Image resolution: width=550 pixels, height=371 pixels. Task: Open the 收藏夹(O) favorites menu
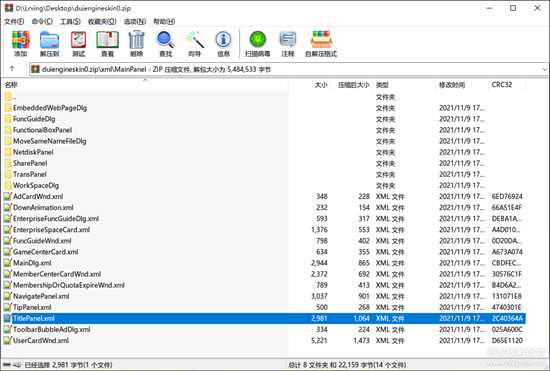(102, 21)
